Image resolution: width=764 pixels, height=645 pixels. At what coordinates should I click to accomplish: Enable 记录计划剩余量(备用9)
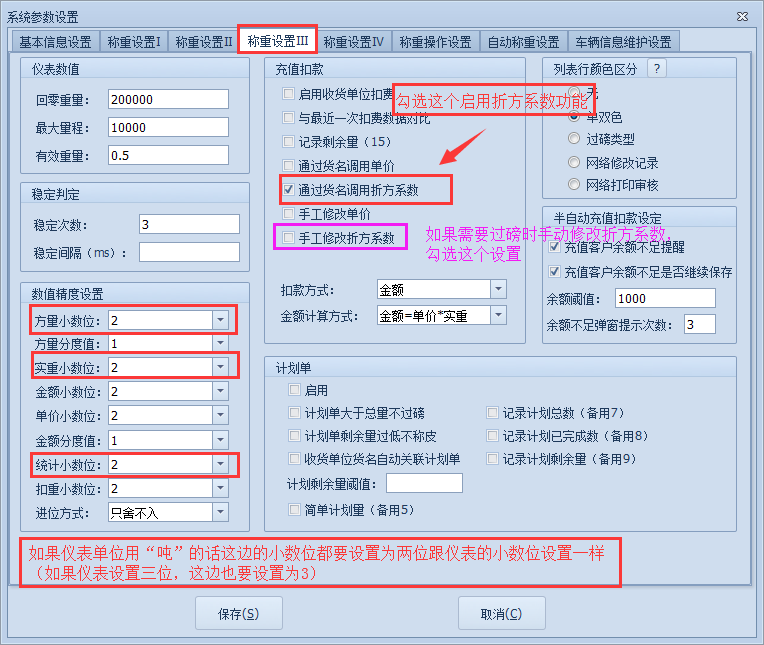pos(492,458)
